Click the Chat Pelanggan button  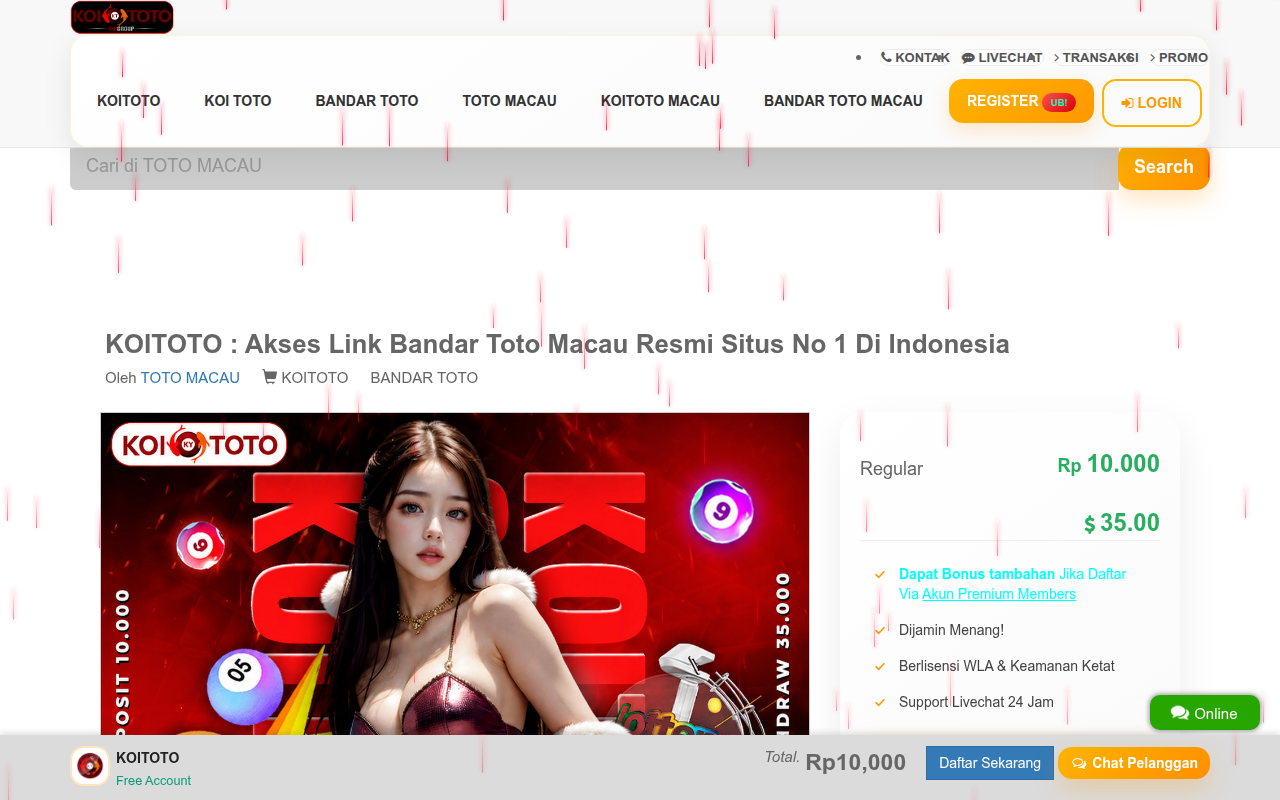point(1134,763)
